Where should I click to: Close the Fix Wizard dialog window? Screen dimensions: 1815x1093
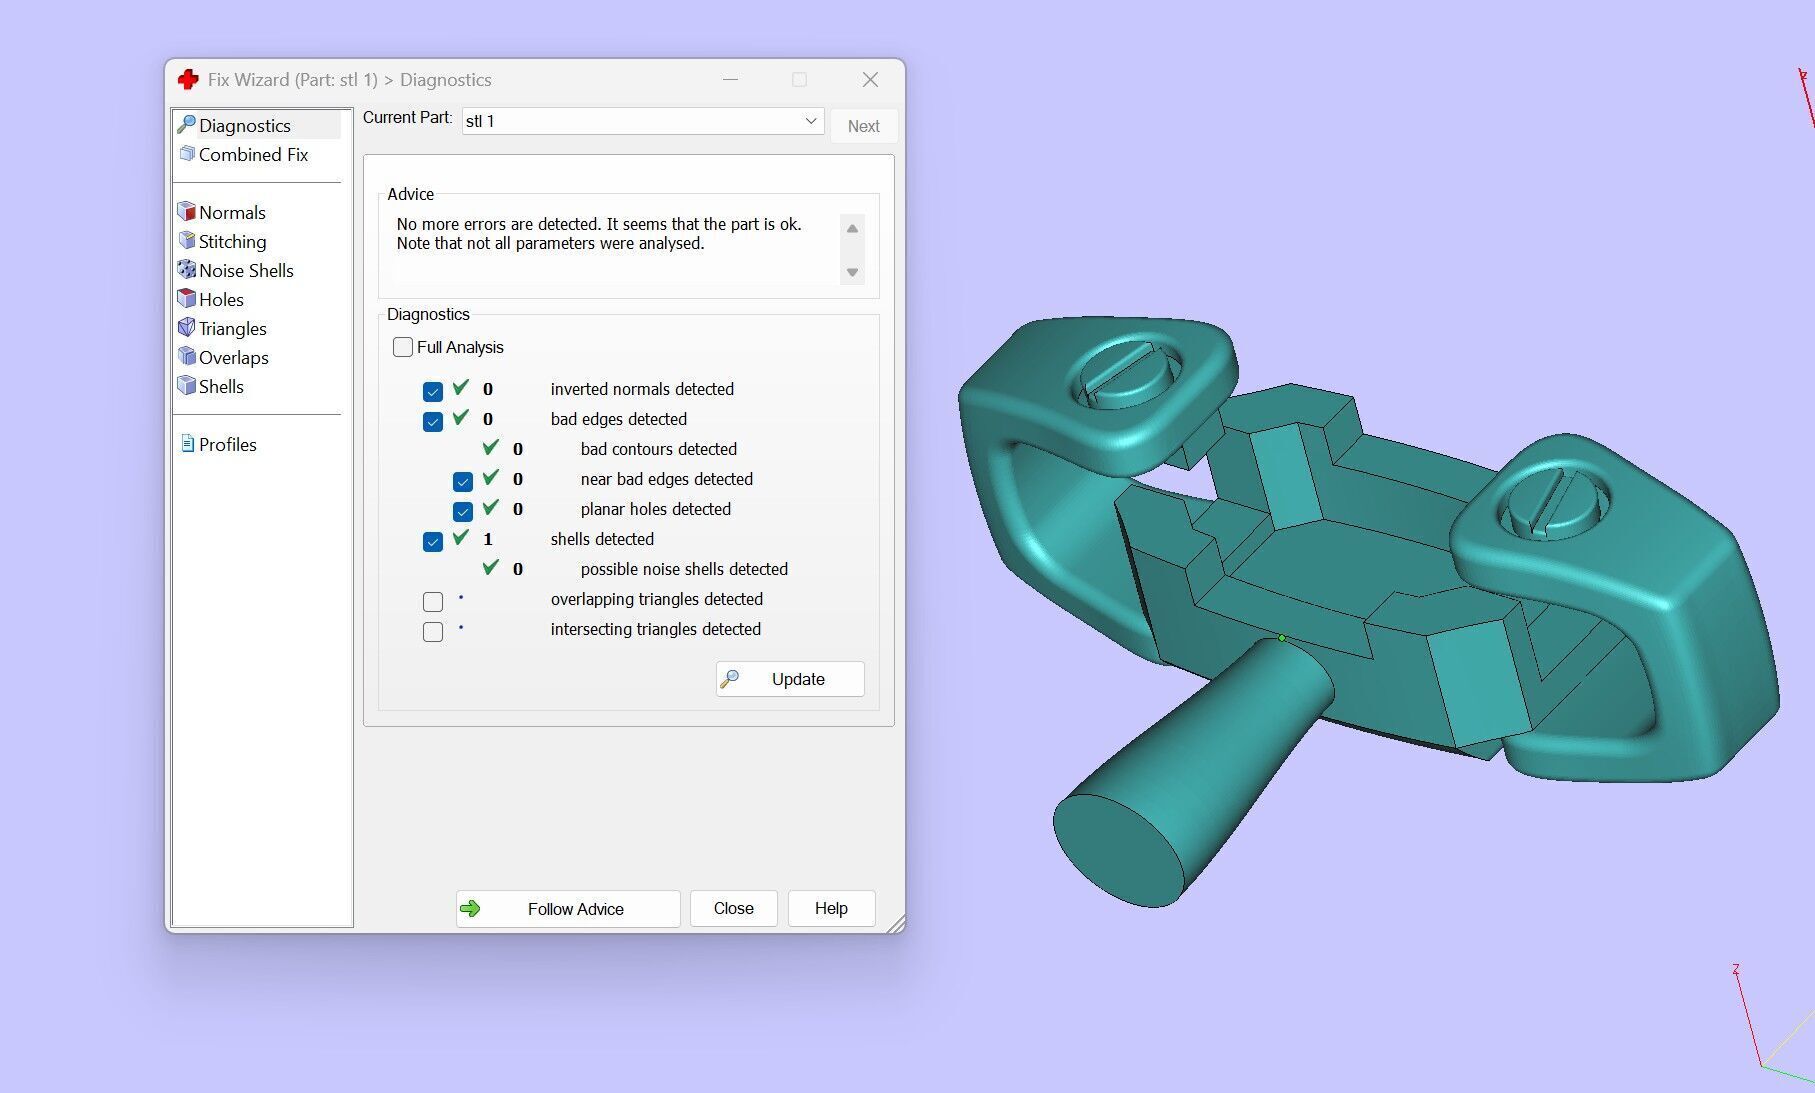870,80
